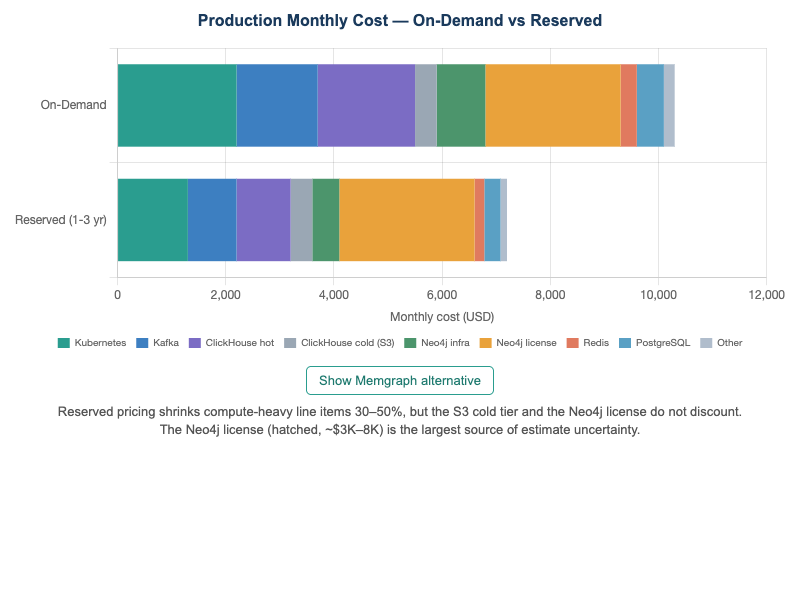Toggle the Kubernetes legend swatch
The image size is (800, 600).
[64, 343]
